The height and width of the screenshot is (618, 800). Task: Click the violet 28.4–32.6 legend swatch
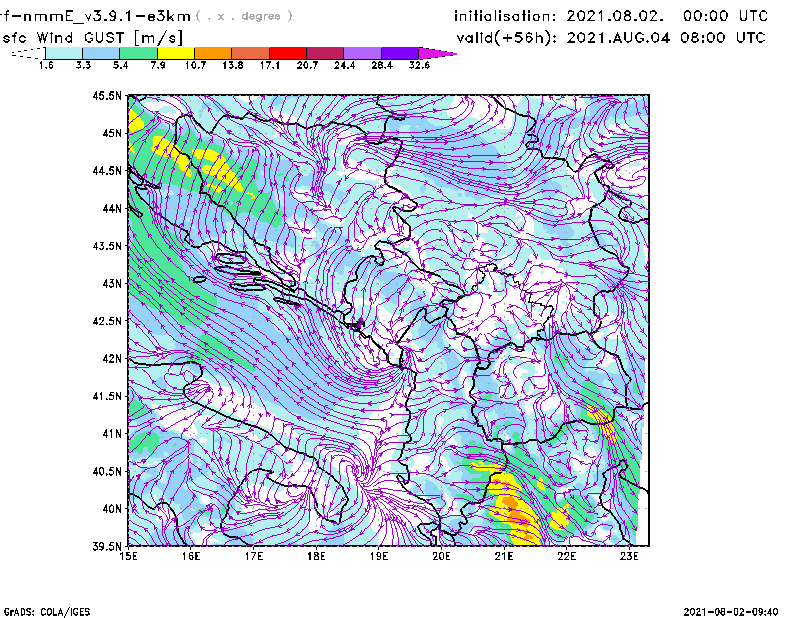click(x=401, y=53)
